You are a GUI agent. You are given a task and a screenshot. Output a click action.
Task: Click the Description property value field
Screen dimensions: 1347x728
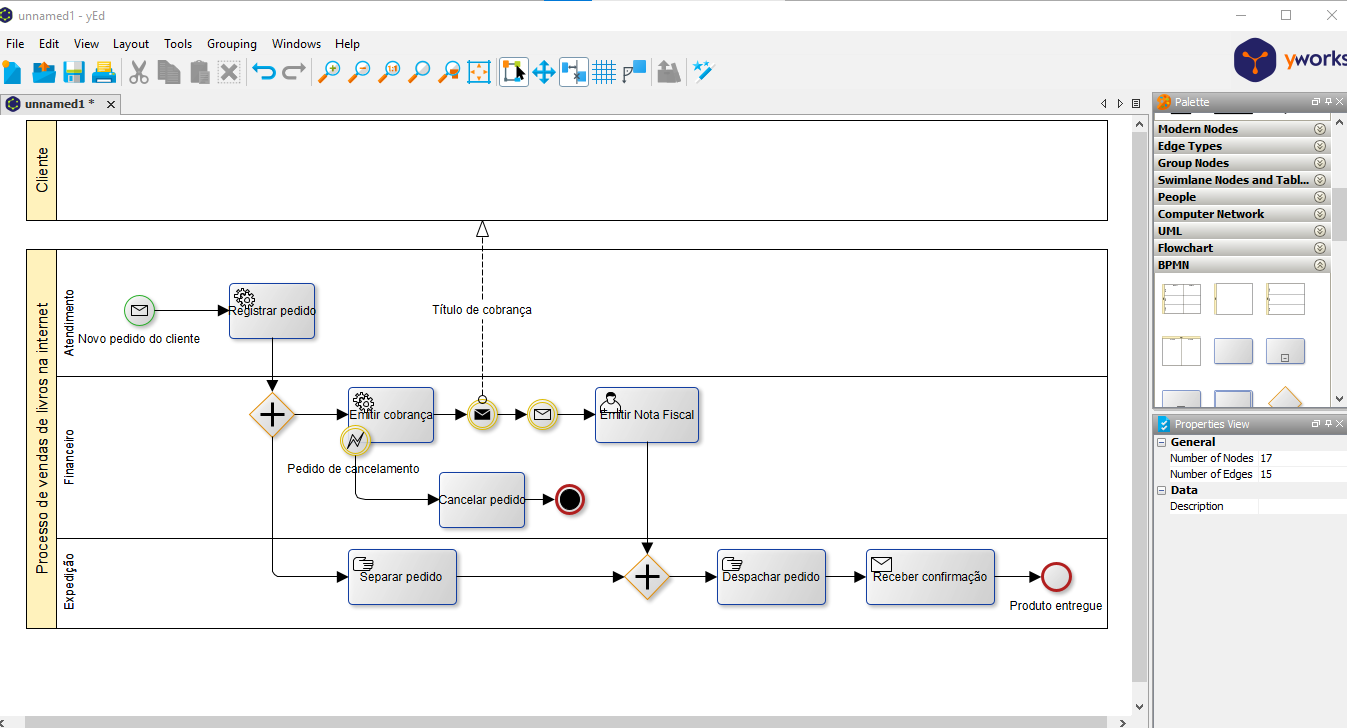(1300, 506)
